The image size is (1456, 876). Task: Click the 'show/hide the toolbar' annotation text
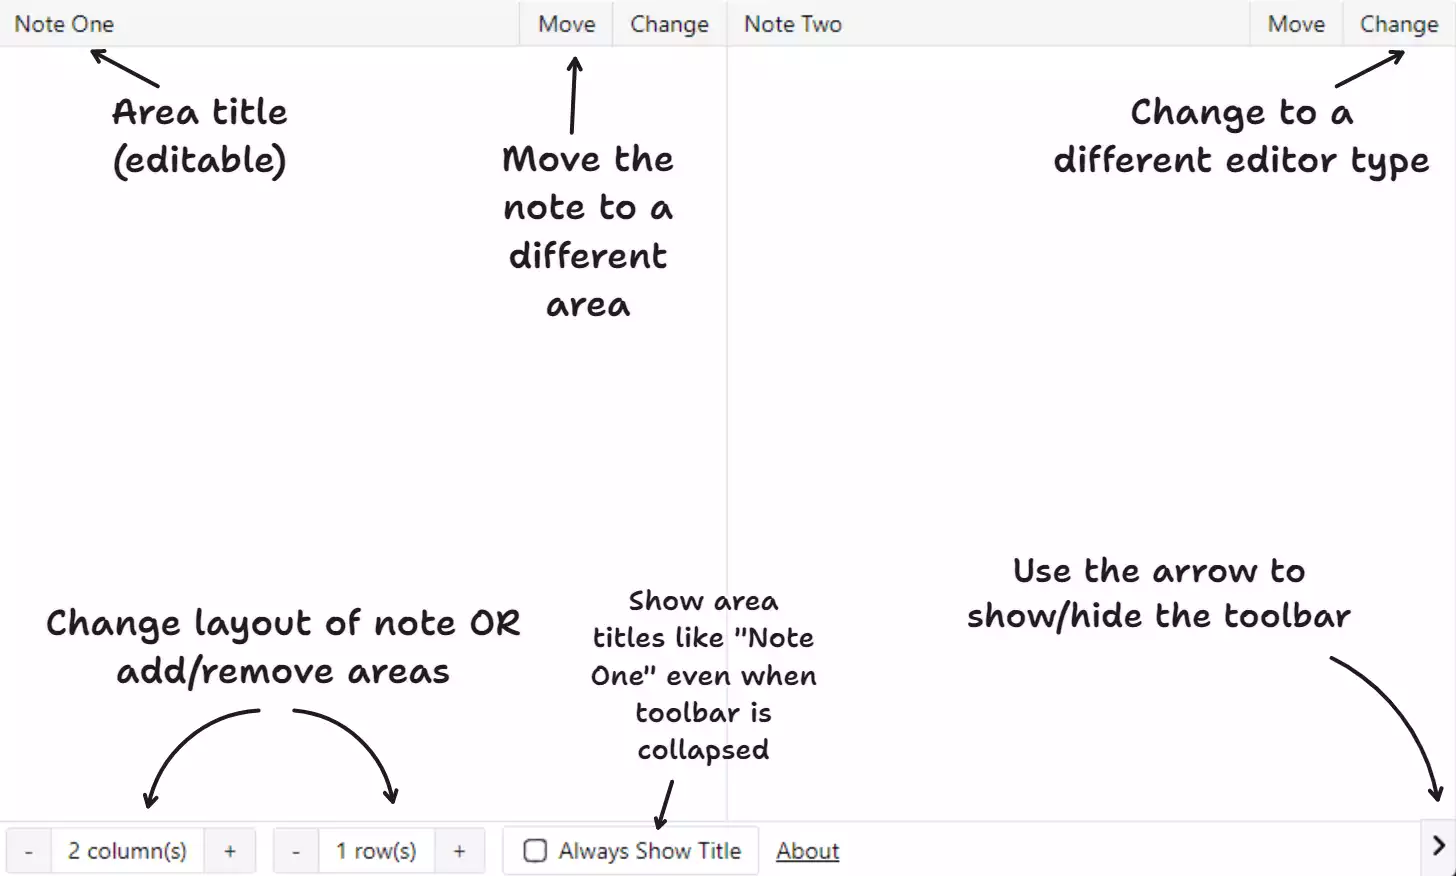(x=1158, y=617)
